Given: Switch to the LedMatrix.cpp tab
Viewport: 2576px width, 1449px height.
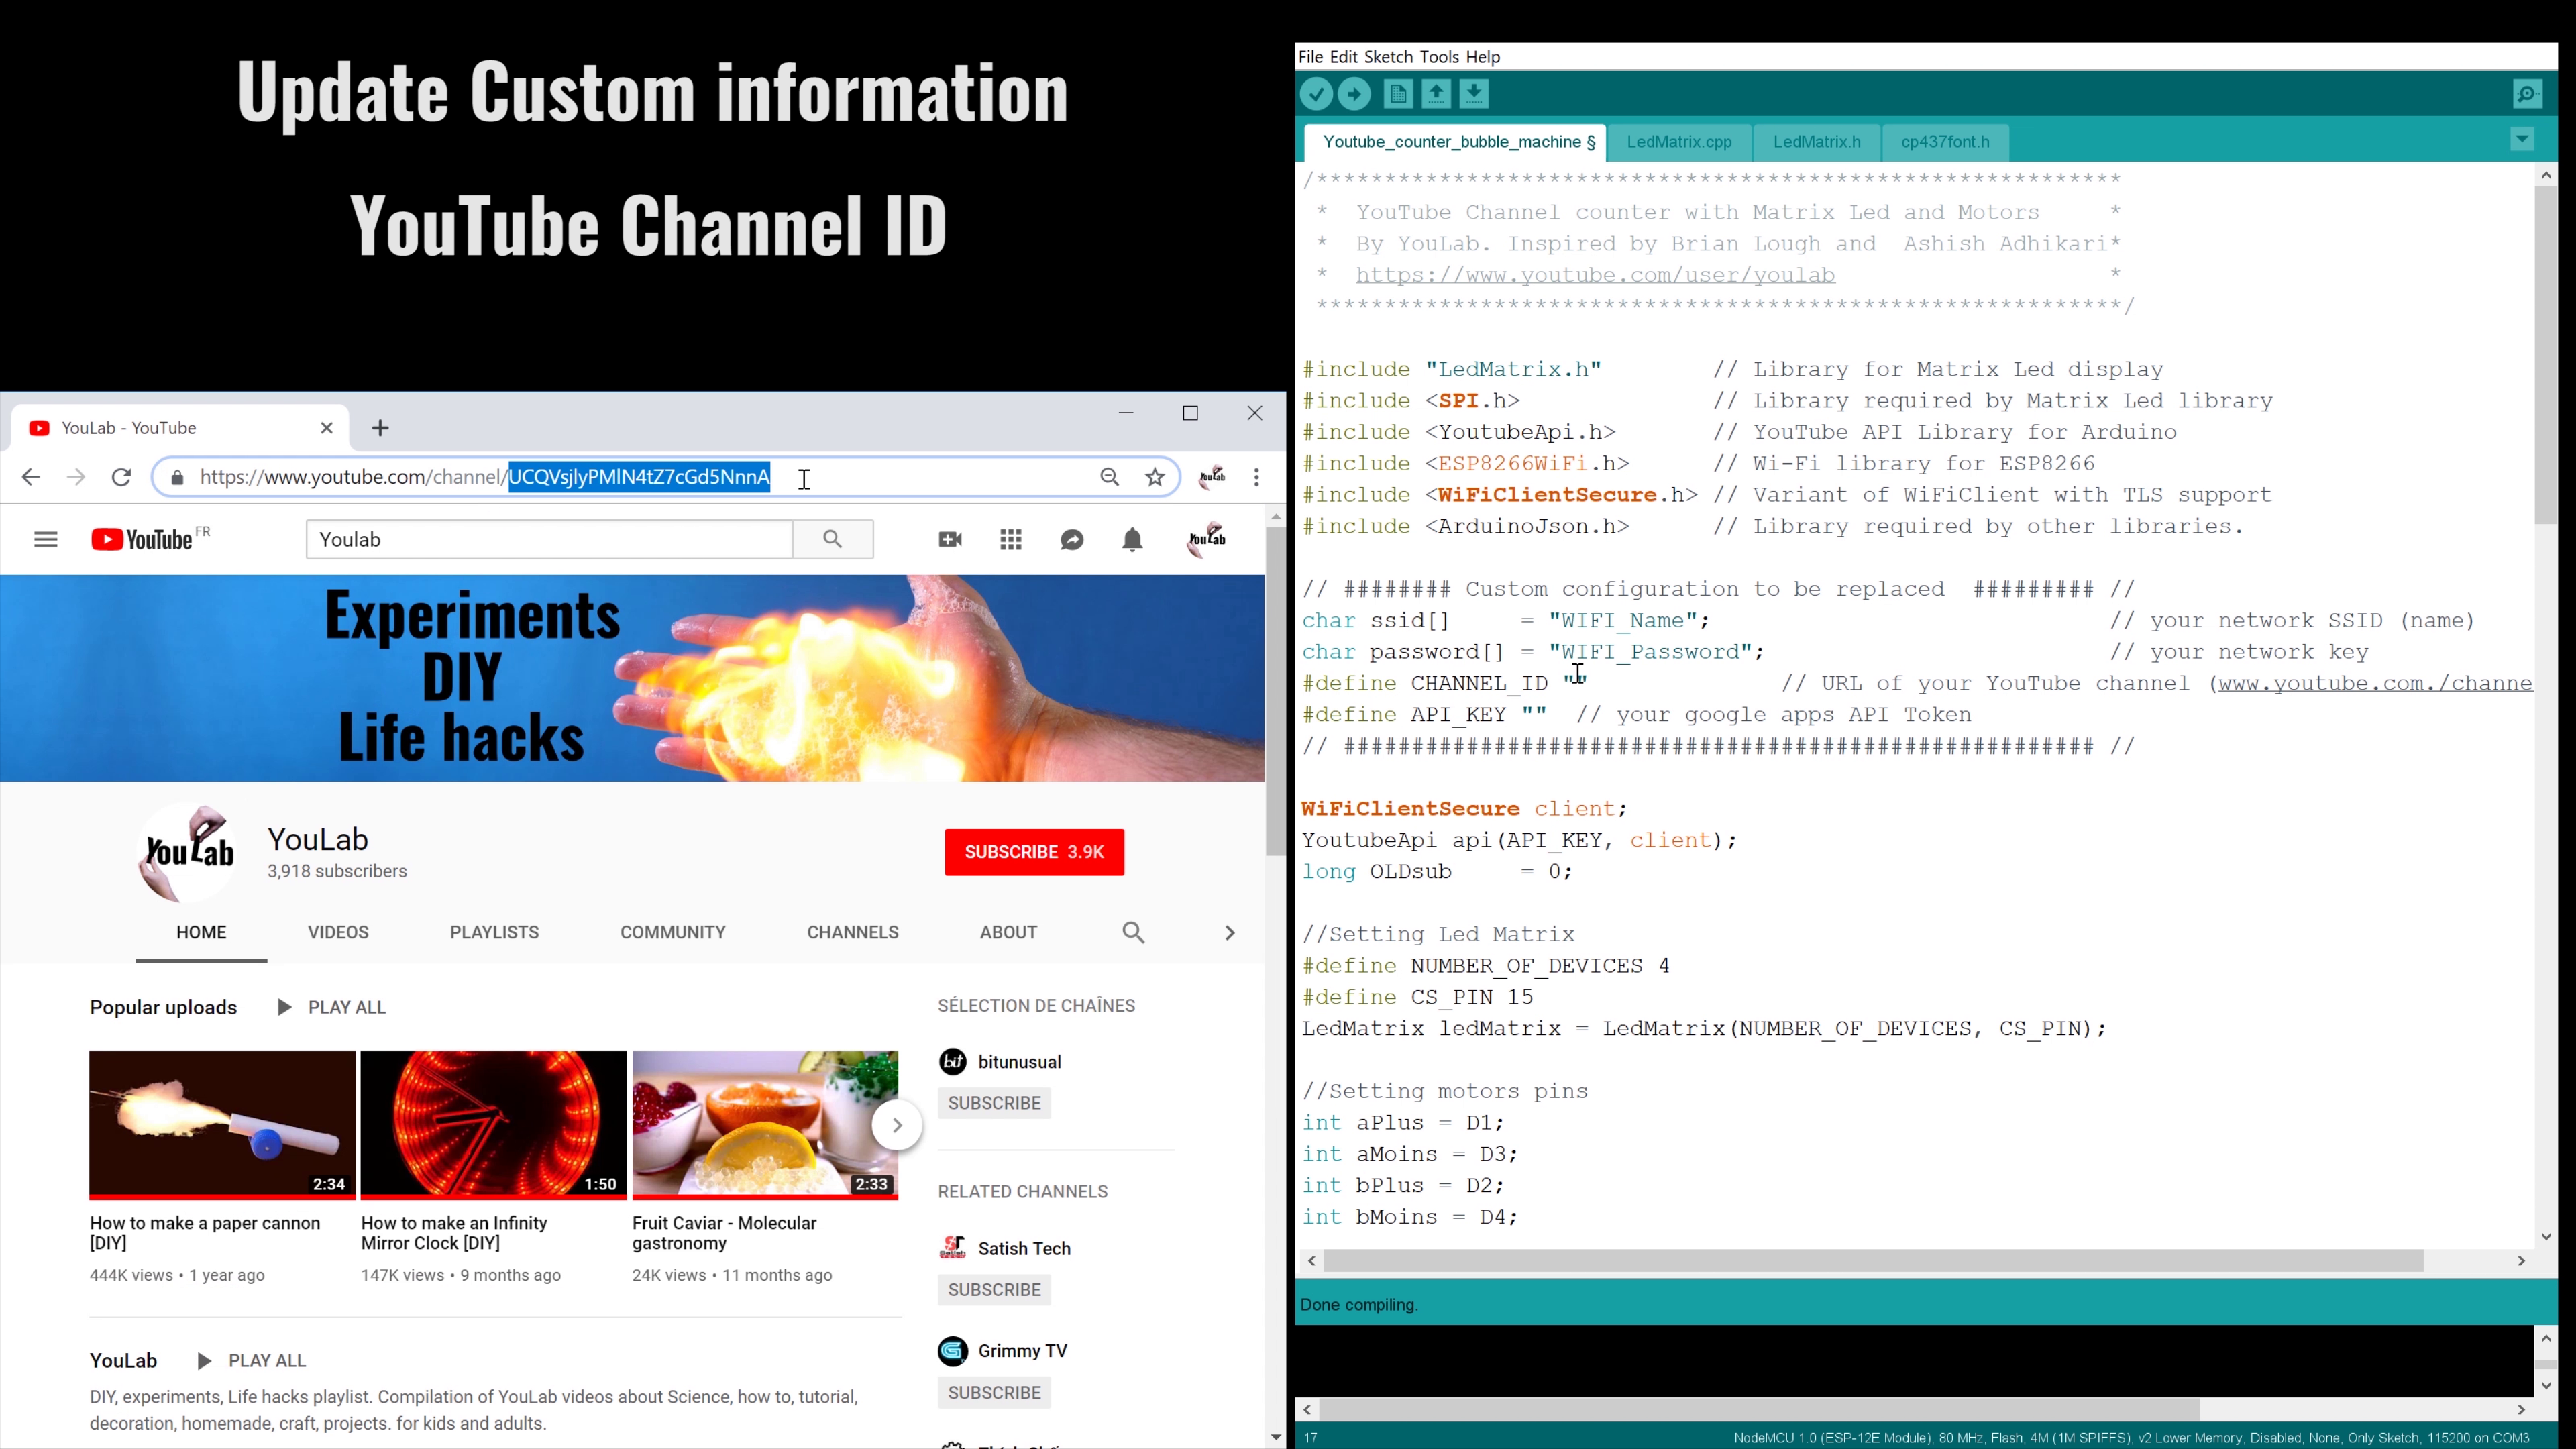Looking at the screenshot, I should pyautogui.click(x=1679, y=142).
